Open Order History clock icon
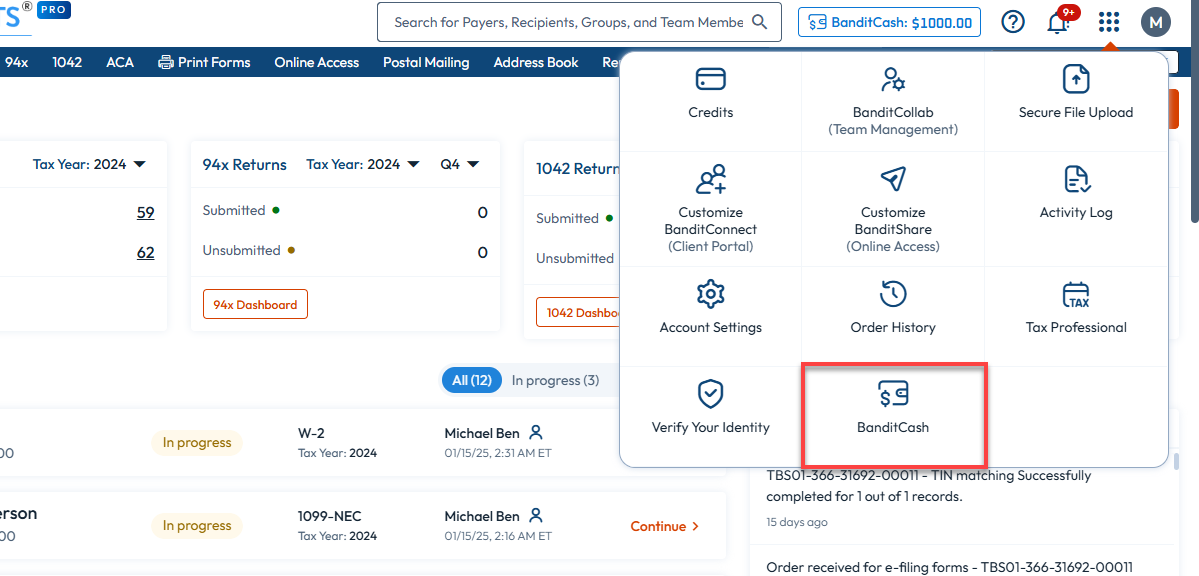 (892, 293)
